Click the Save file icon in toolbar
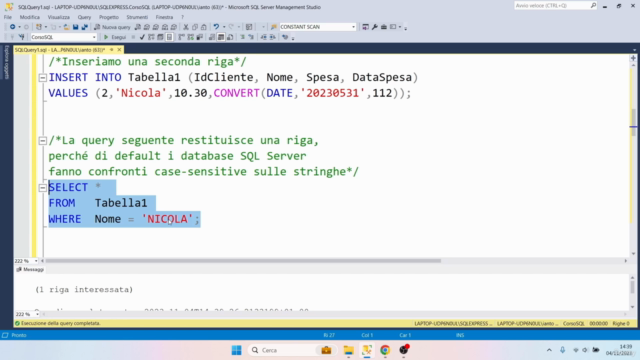The height and width of the screenshot is (360, 640). click(76, 27)
